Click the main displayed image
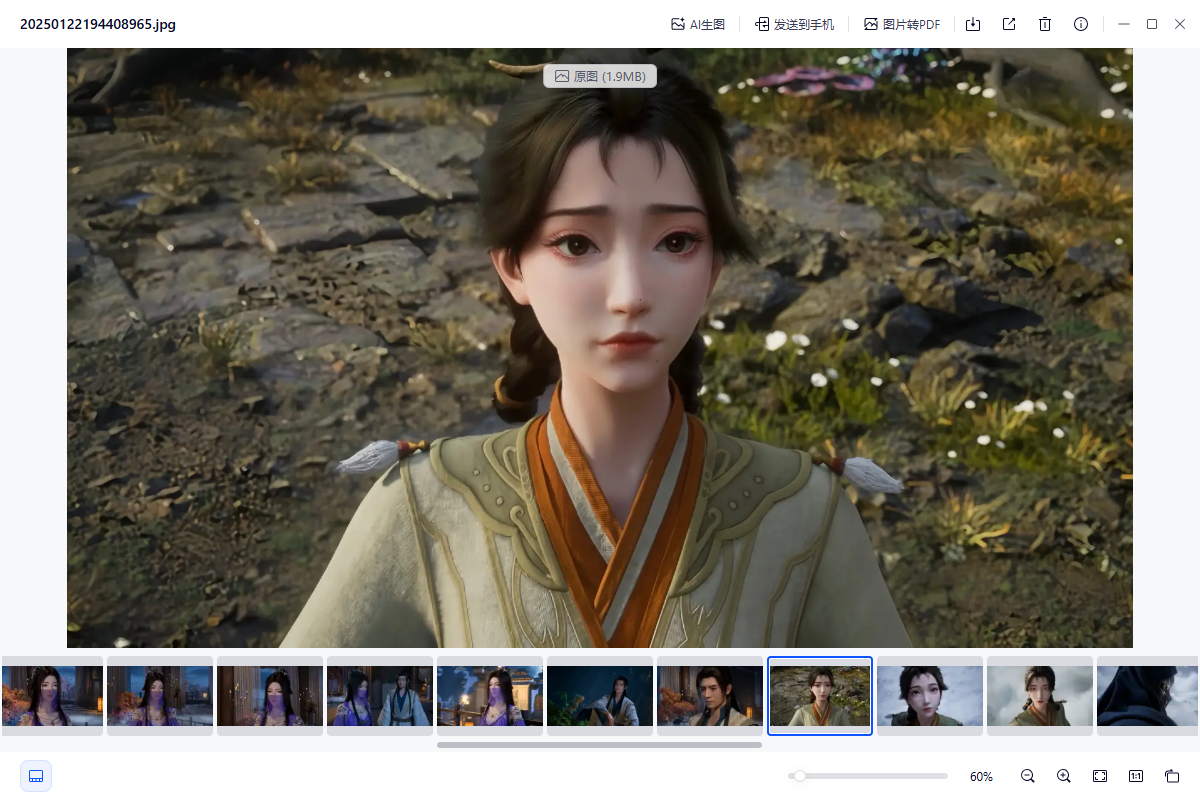This screenshot has height=800, width=1200. point(600,348)
